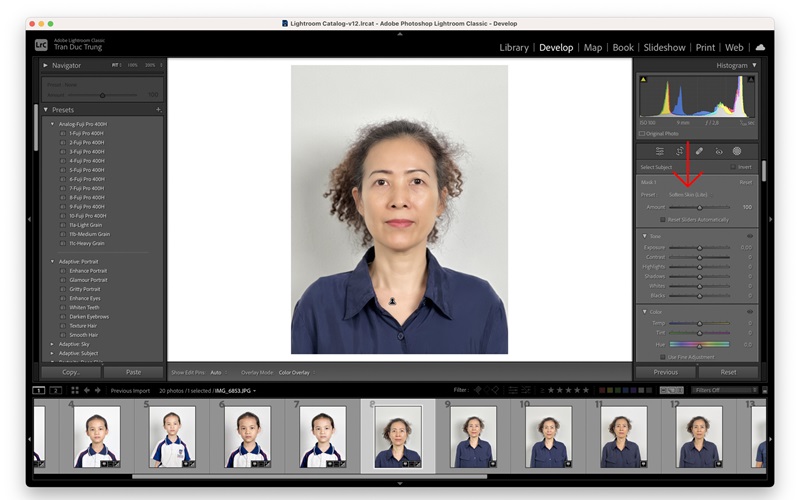Check Reset Sliders Automatically
Viewport: 800px width, 500px height.
(x=662, y=219)
